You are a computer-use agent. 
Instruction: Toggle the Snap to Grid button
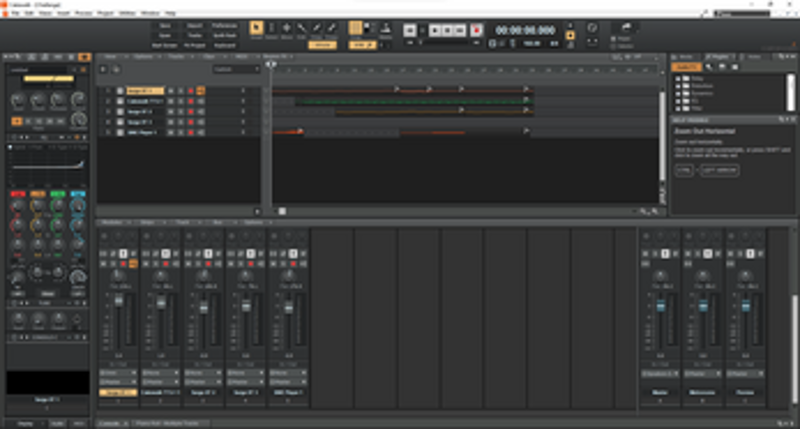point(355,28)
